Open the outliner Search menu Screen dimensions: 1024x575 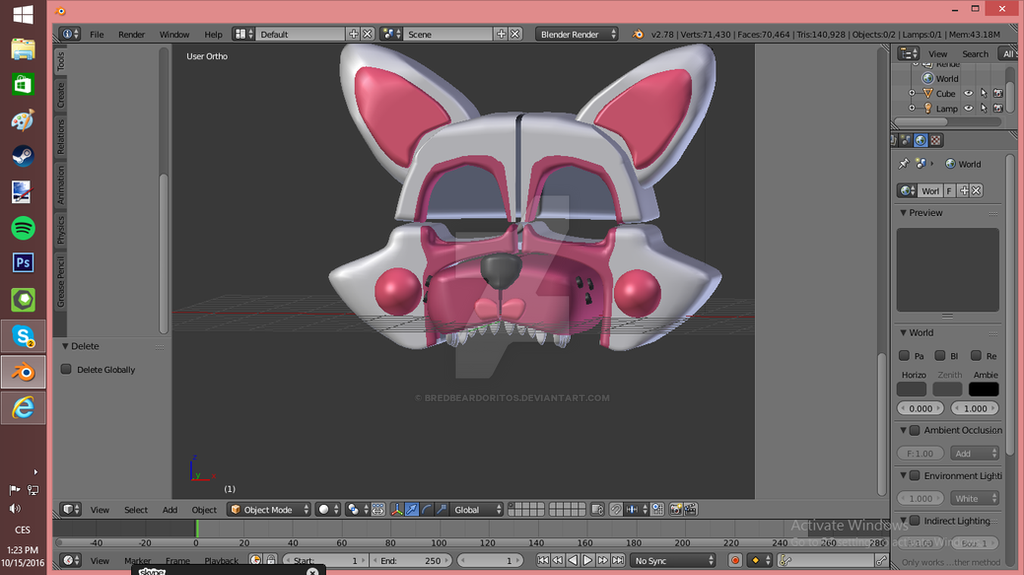click(975, 54)
